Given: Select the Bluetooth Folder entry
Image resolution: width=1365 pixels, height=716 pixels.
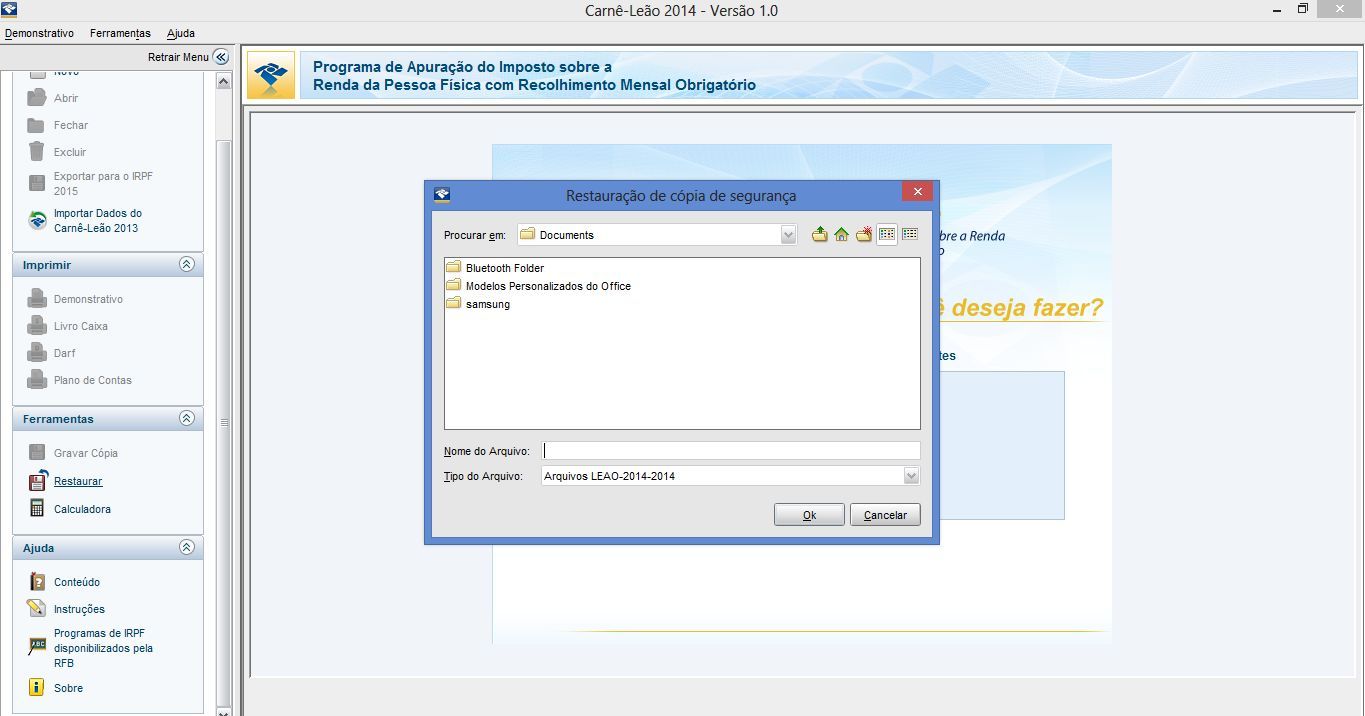Looking at the screenshot, I should pyautogui.click(x=495, y=268).
